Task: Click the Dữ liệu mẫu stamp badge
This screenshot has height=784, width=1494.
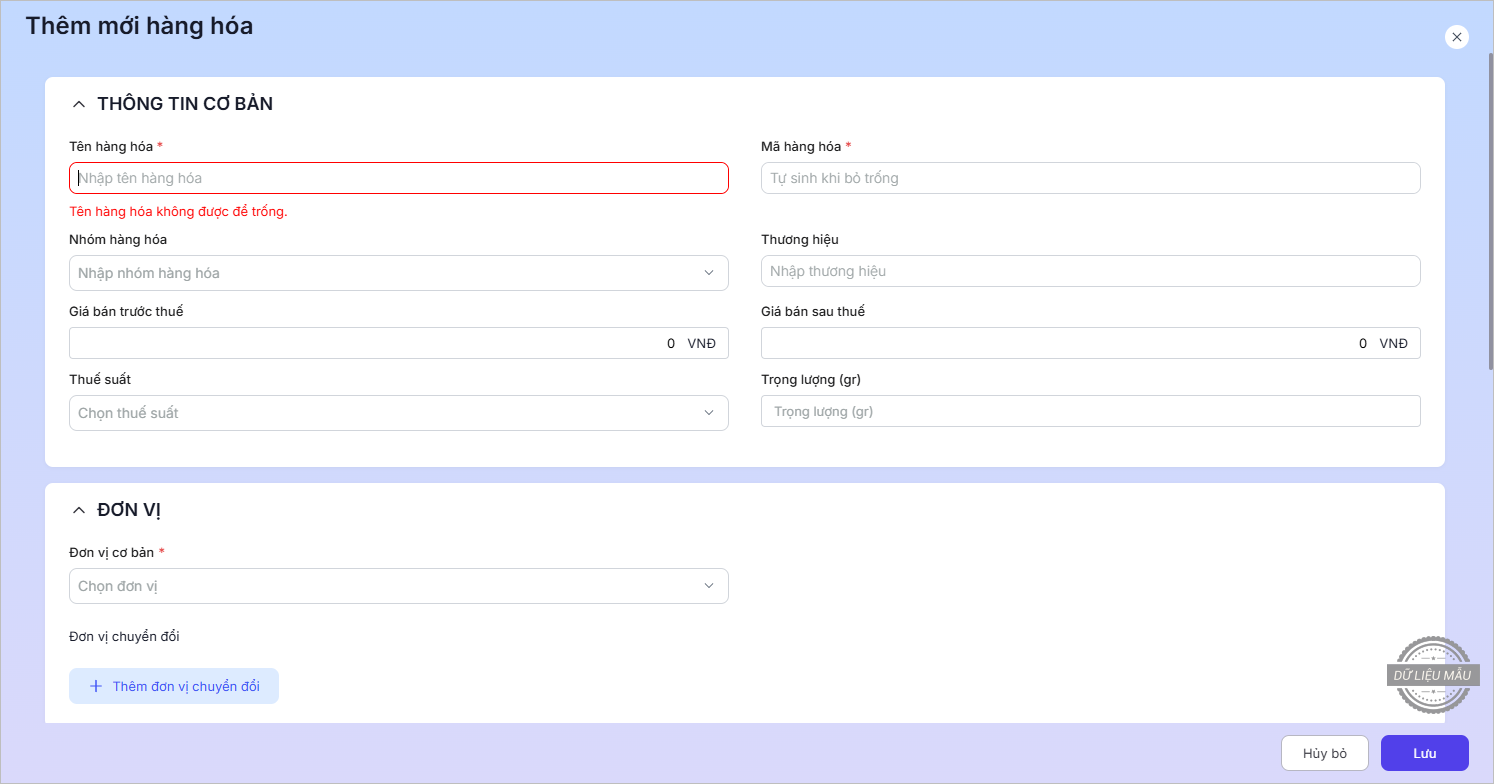Action: coord(1433,675)
